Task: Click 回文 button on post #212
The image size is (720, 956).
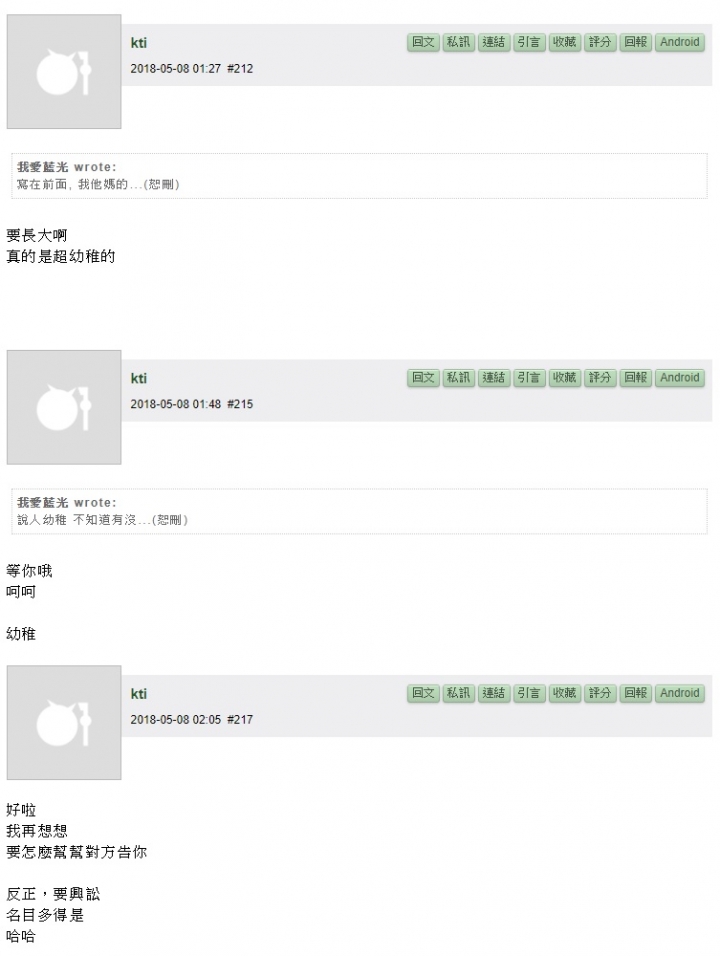Action: pyautogui.click(x=423, y=42)
